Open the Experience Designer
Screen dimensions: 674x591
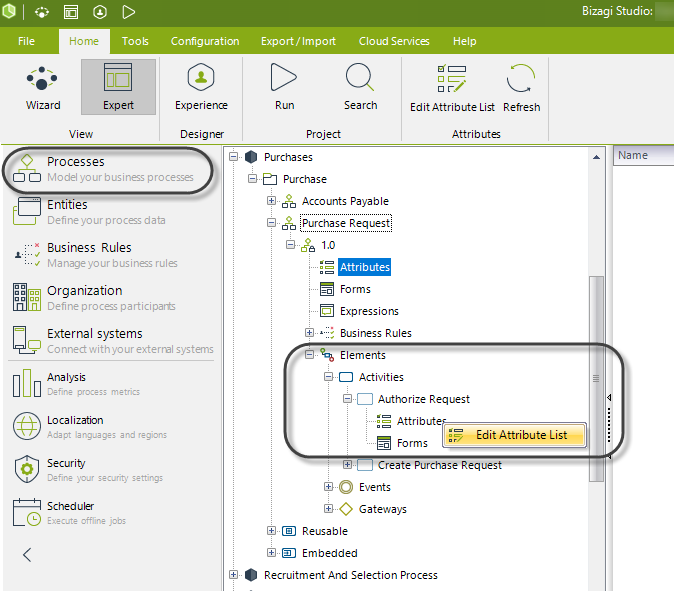[201, 87]
